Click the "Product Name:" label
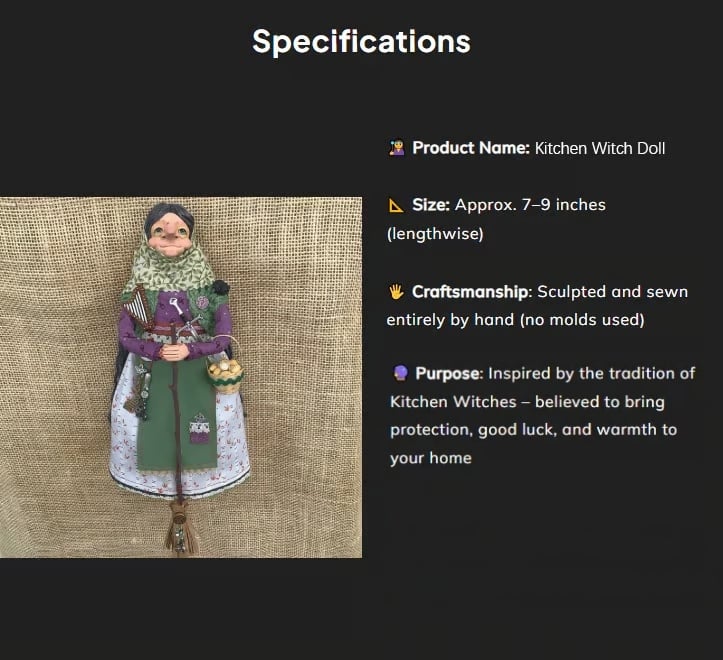 471,148
